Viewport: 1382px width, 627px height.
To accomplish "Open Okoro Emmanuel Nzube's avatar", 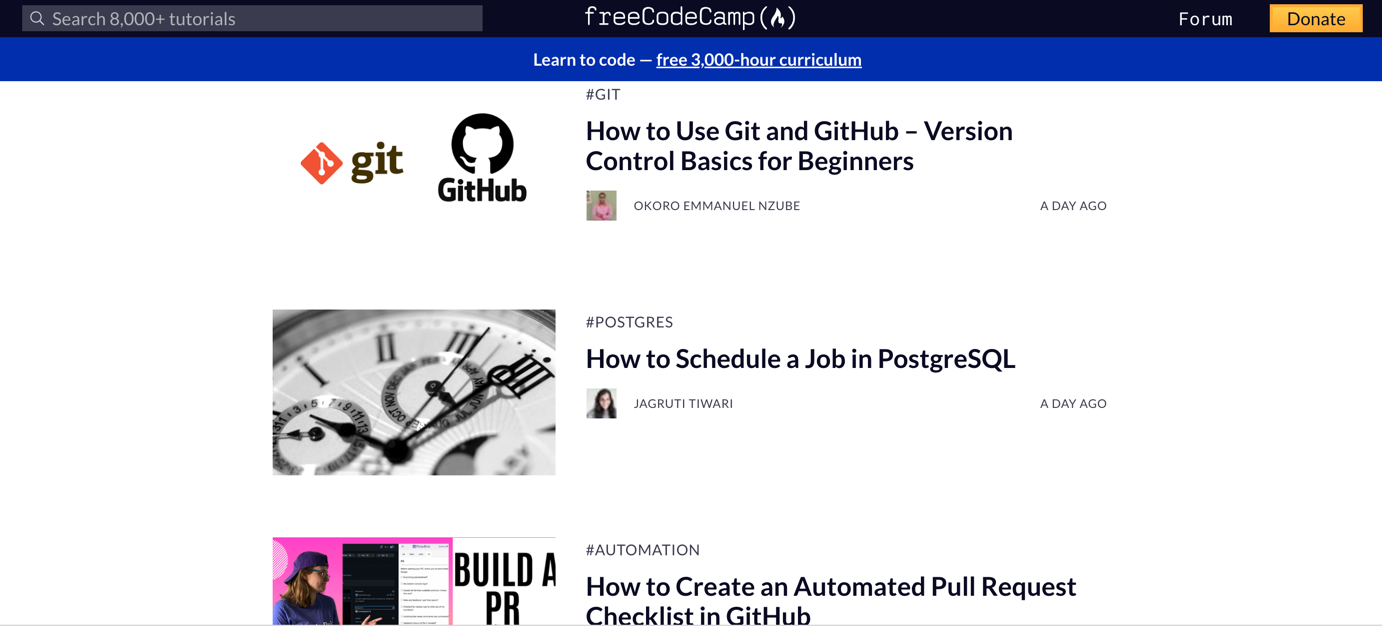I will coord(601,206).
